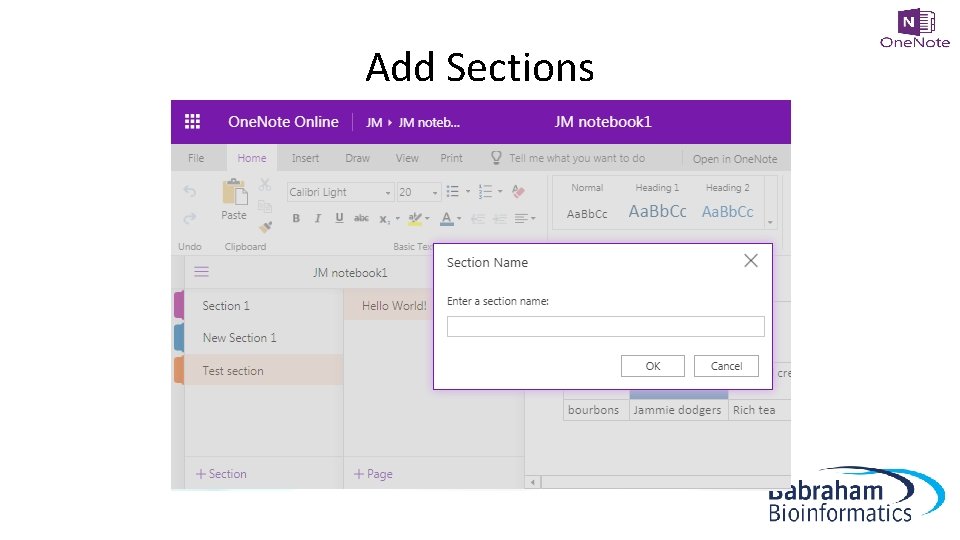Apply the font color A

point(447,219)
